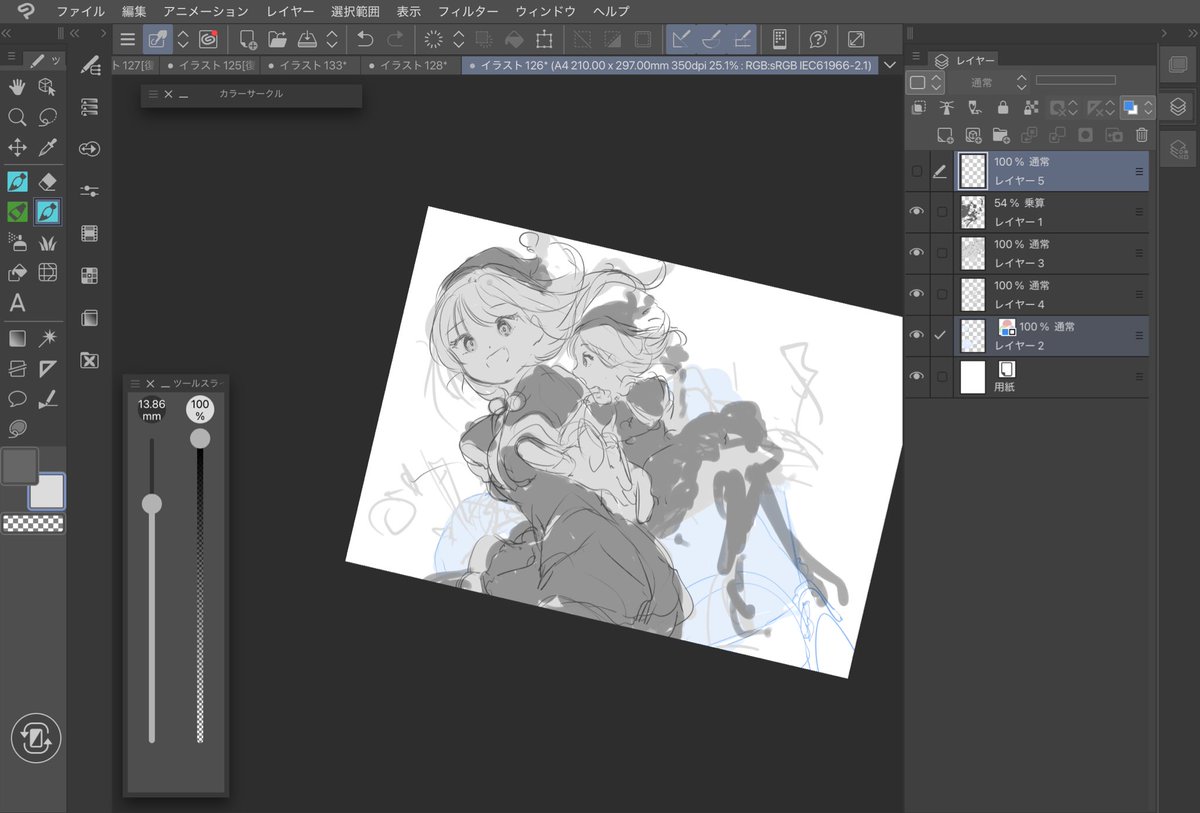Create a new layer folder icon
The height and width of the screenshot is (813, 1200).
pyautogui.click(x=1001, y=135)
